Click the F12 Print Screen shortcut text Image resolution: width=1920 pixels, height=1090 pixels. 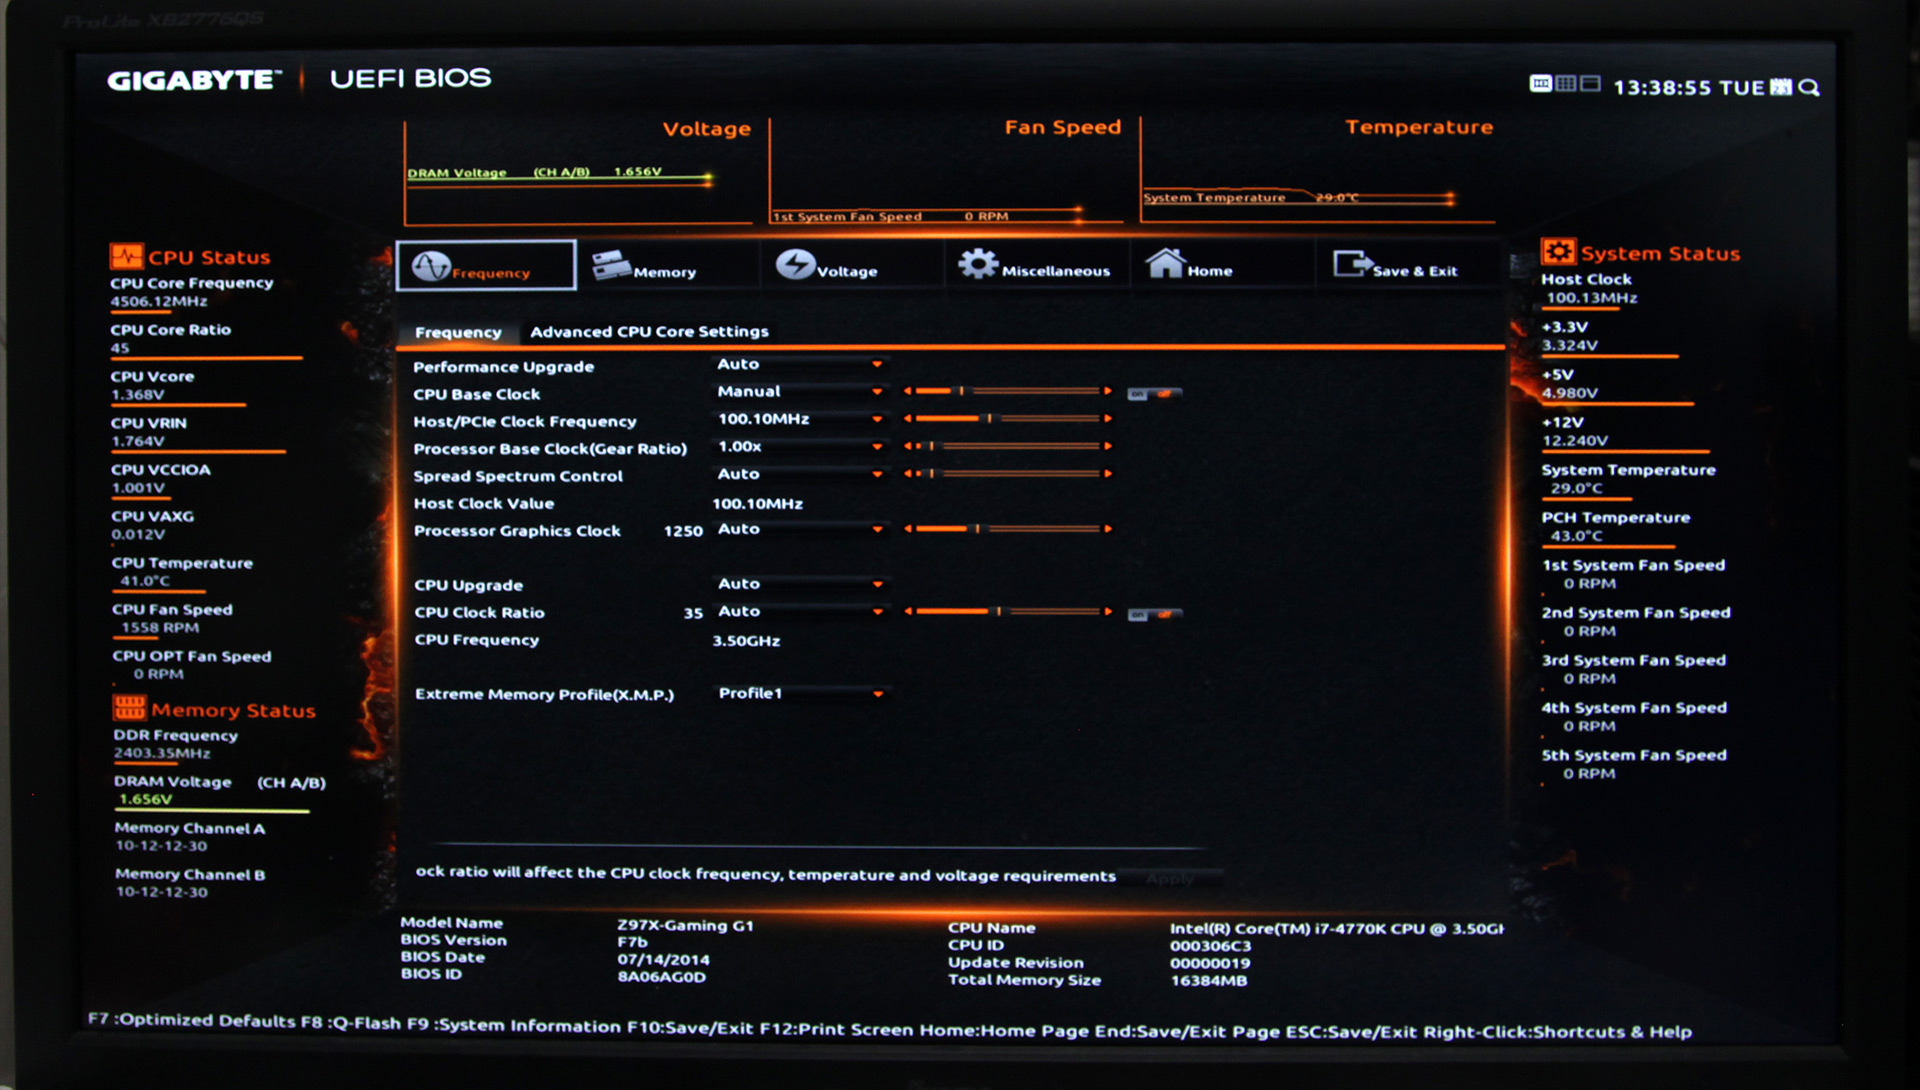click(x=836, y=1029)
